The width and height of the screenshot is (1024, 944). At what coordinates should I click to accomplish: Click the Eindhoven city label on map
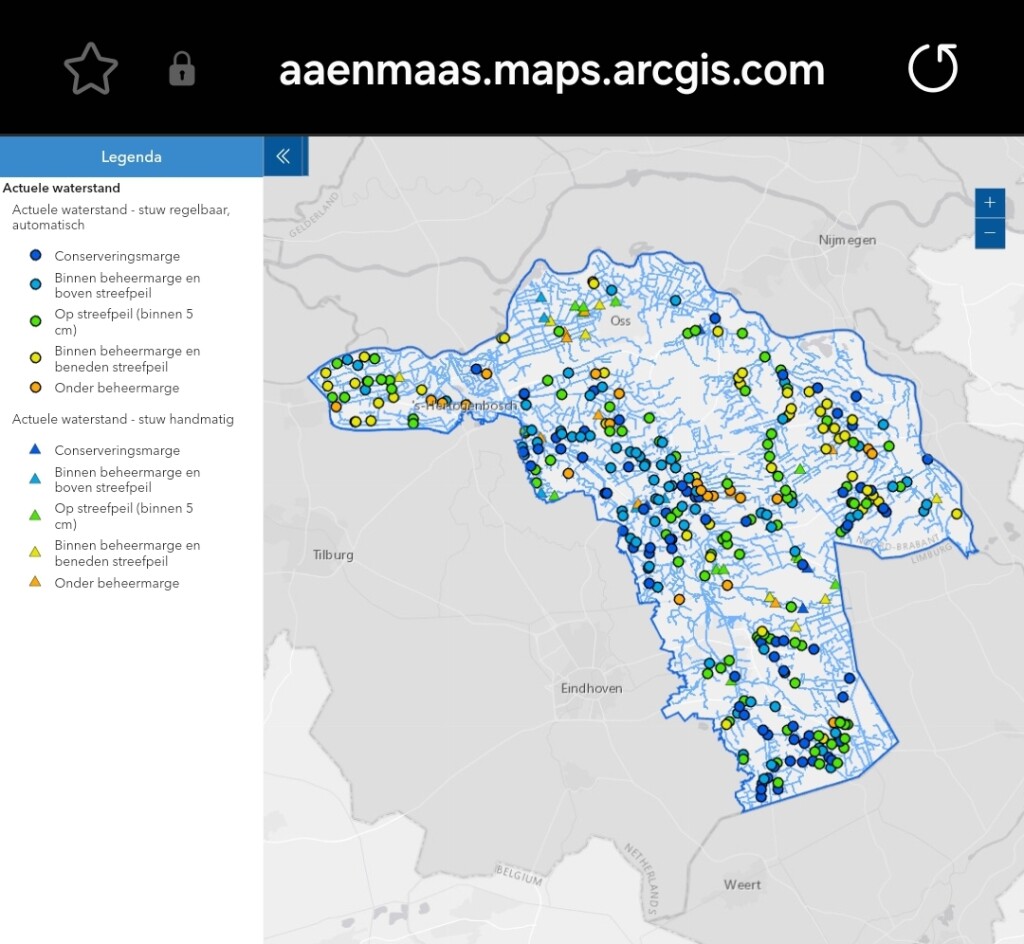pyautogui.click(x=591, y=688)
